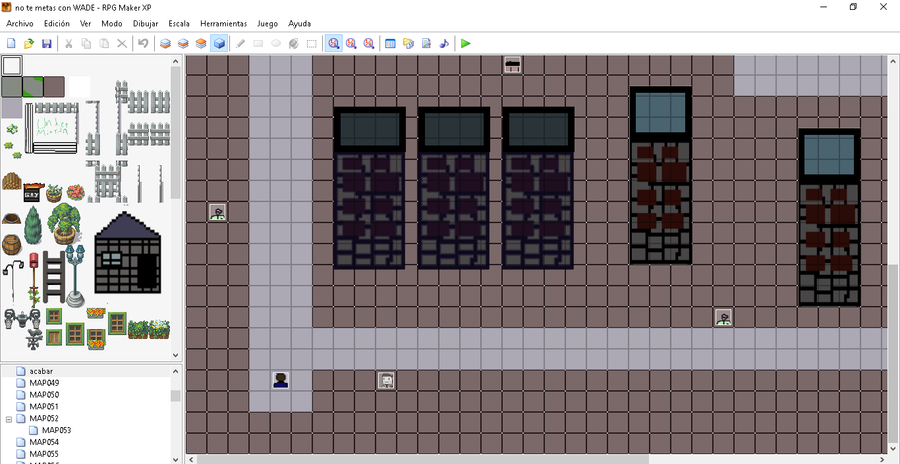Open the Script Editor

(426, 43)
